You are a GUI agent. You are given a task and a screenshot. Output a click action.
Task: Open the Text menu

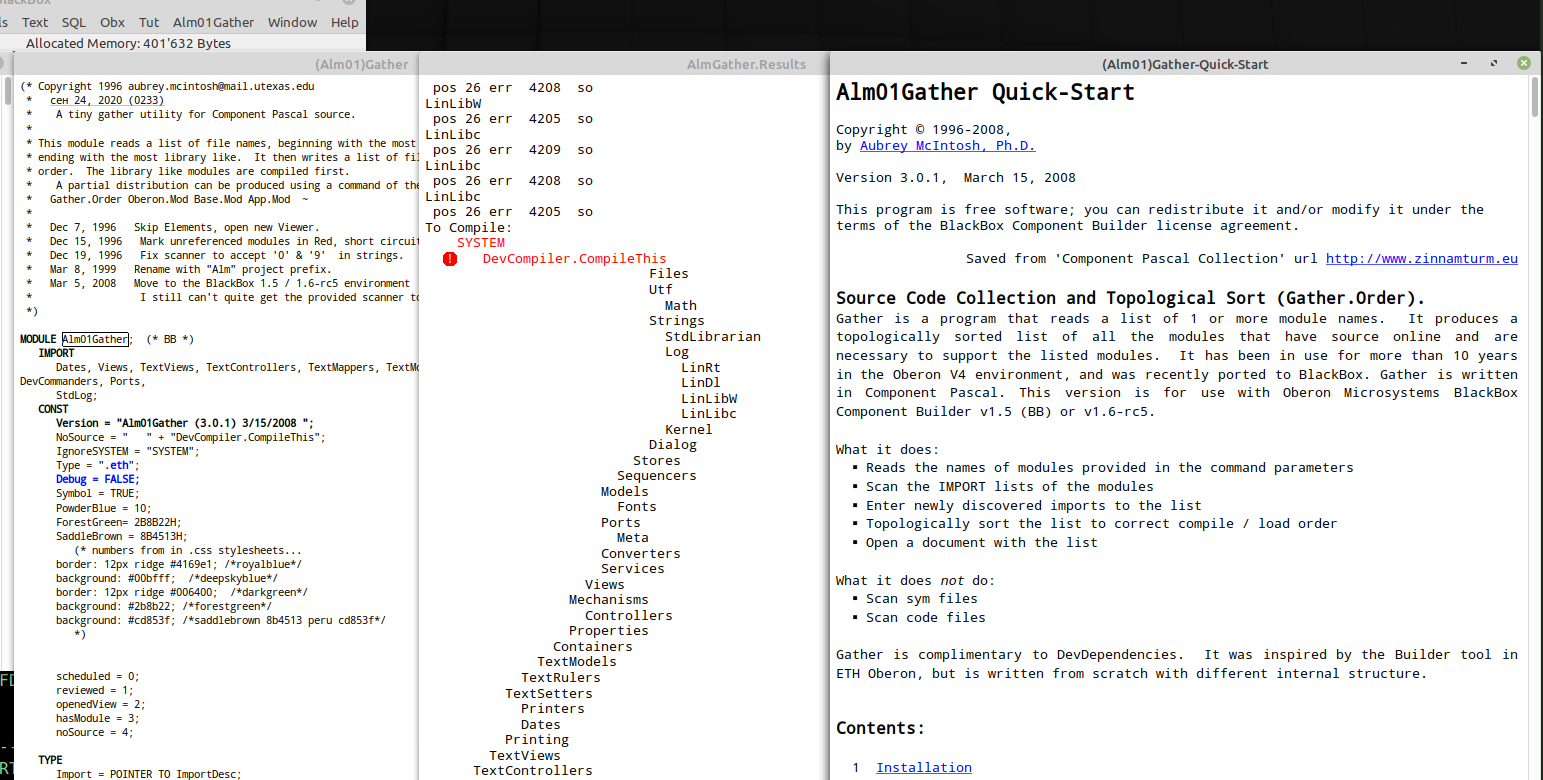[x=35, y=22]
